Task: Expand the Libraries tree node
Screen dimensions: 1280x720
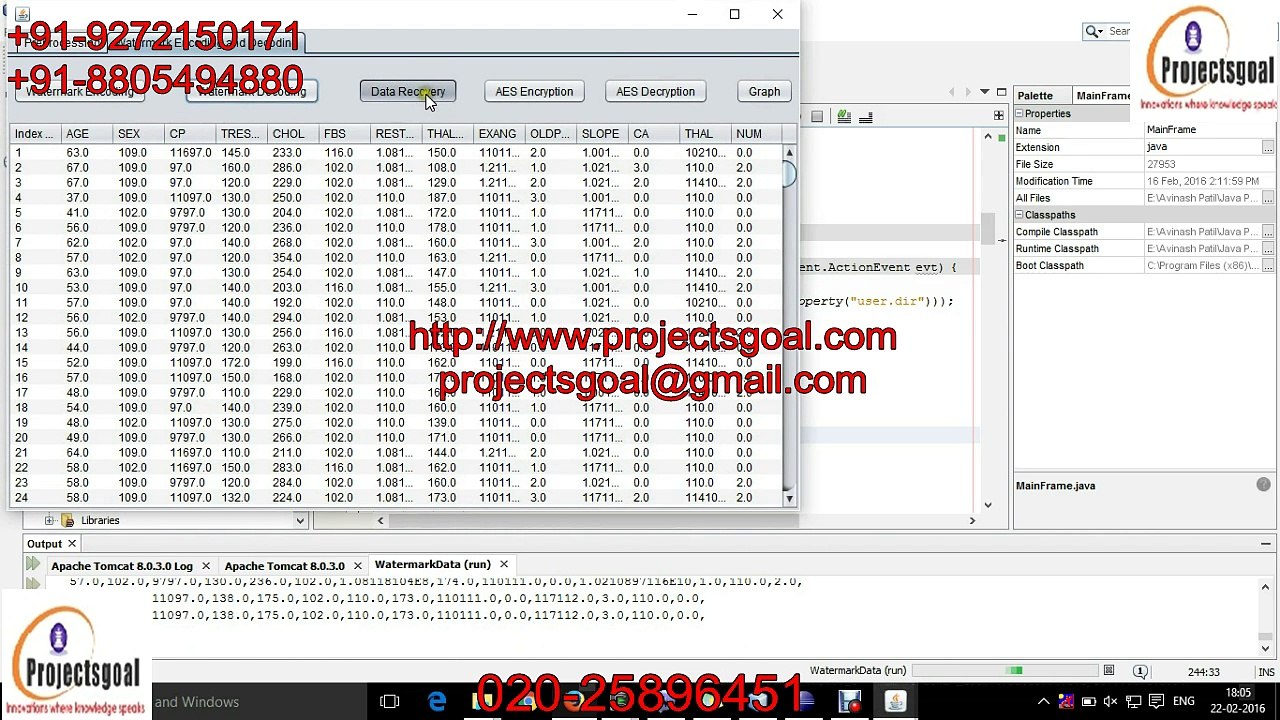Action: pos(49,520)
